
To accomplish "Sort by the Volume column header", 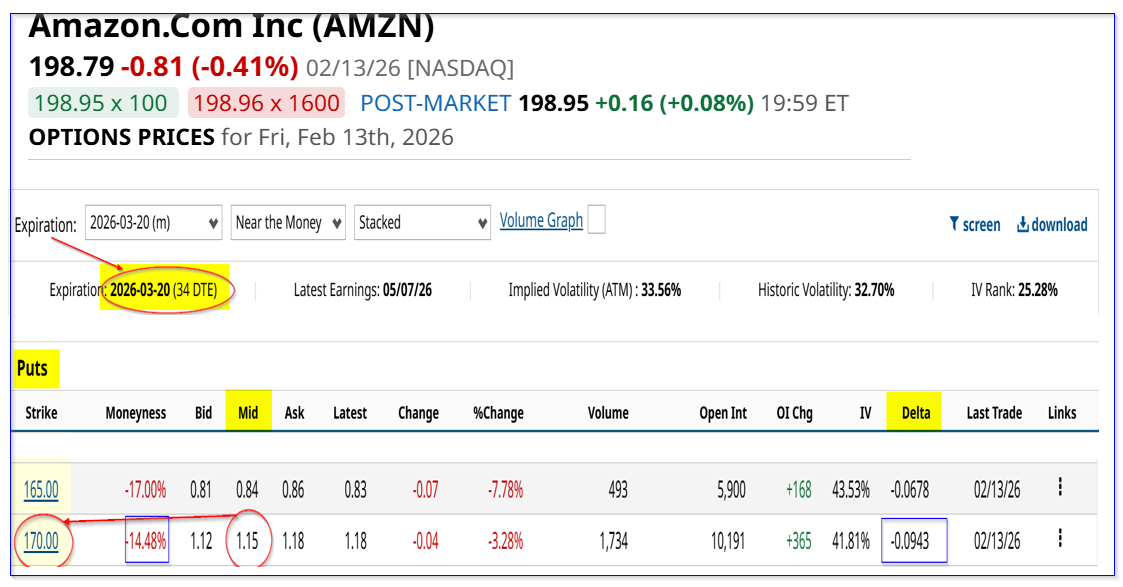I will pyautogui.click(x=608, y=412).
